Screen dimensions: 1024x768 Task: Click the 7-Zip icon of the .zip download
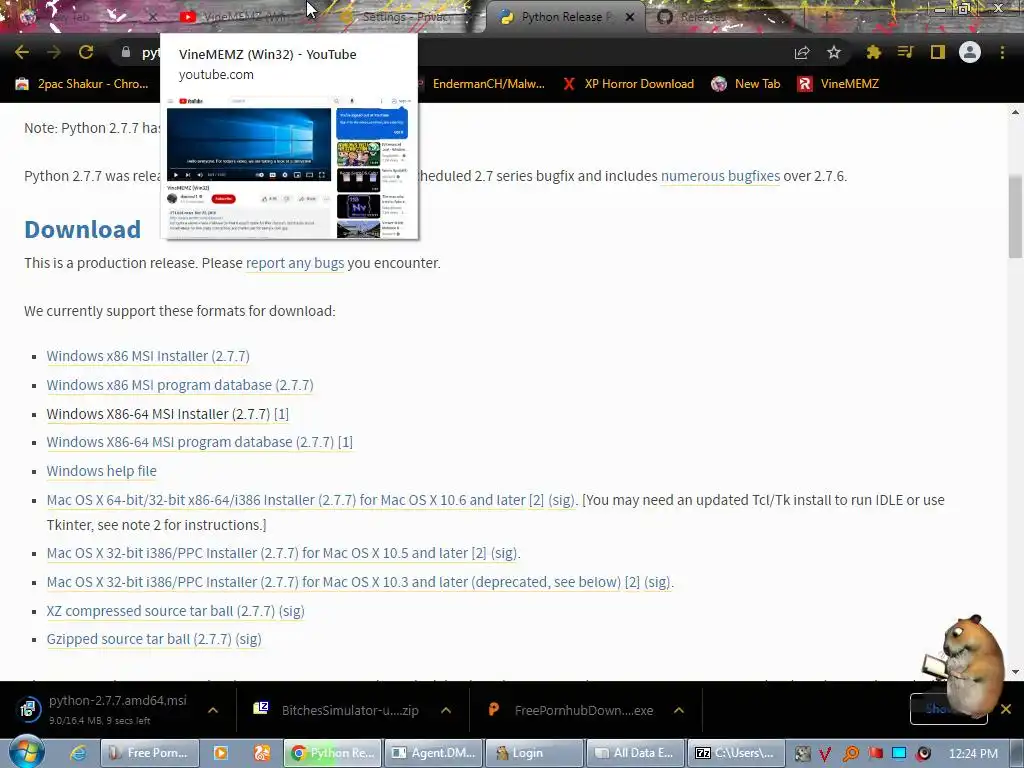coord(261,709)
